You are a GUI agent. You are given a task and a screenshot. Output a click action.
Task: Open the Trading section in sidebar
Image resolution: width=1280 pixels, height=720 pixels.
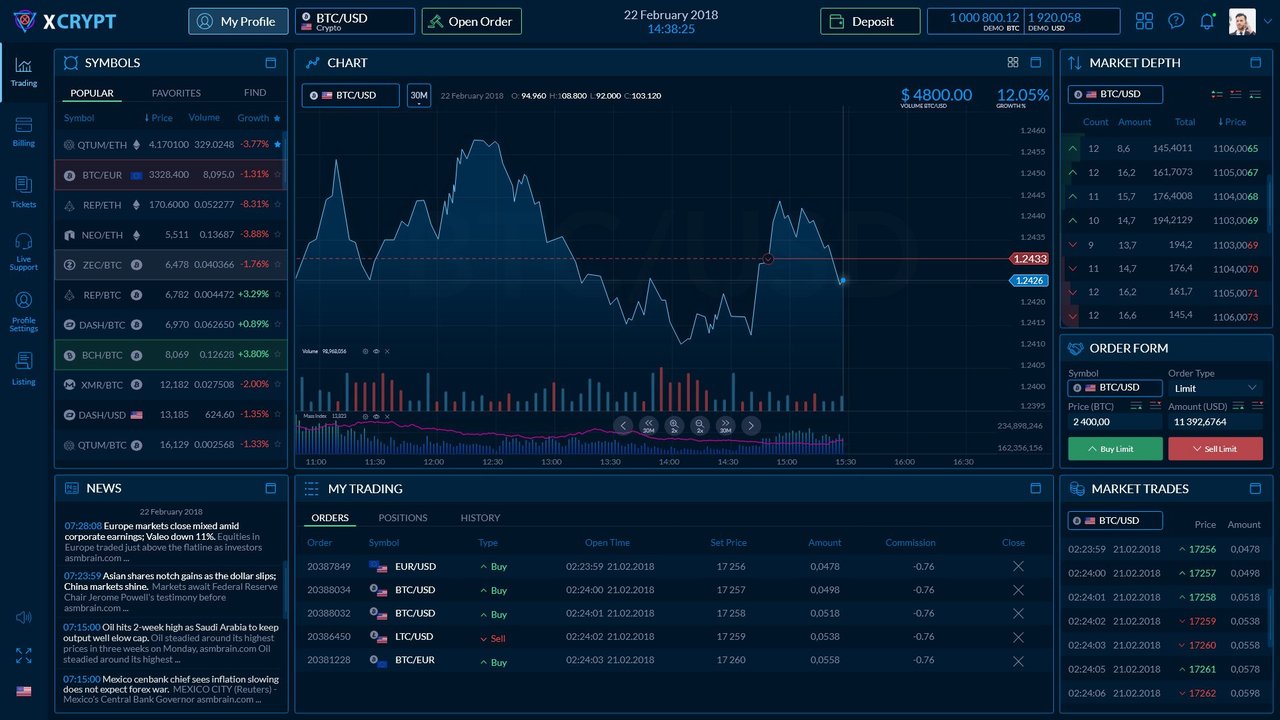(x=23, y=71)
